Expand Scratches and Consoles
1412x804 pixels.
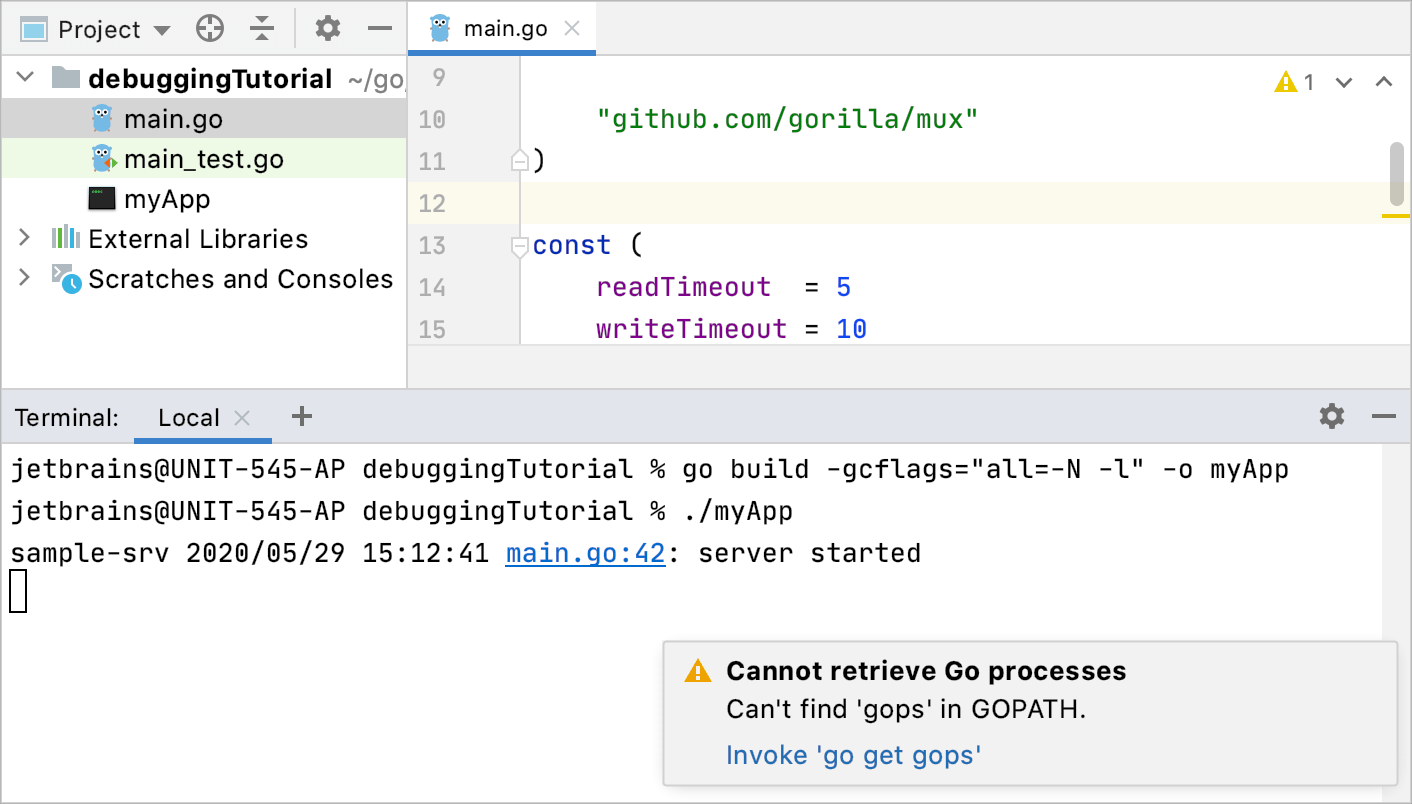coord(24,279)
